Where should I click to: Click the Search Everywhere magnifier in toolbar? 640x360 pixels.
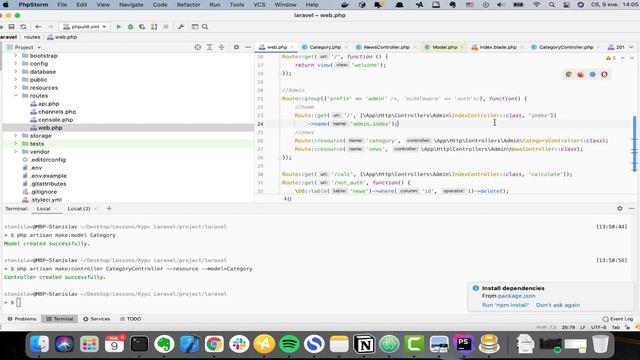(205, 27)
